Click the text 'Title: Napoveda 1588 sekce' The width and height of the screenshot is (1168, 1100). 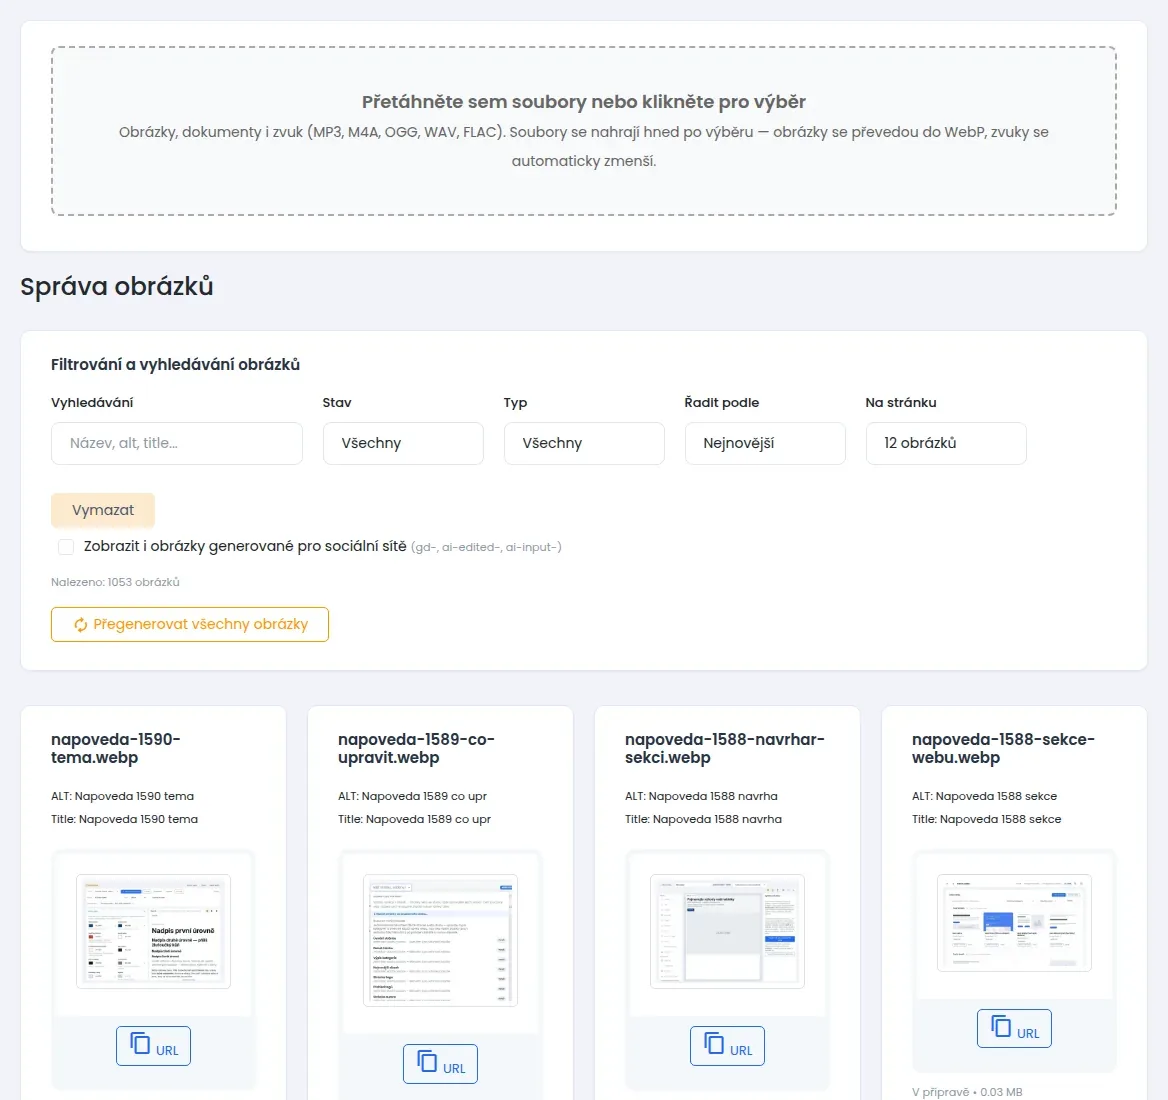tap(986, 819)
